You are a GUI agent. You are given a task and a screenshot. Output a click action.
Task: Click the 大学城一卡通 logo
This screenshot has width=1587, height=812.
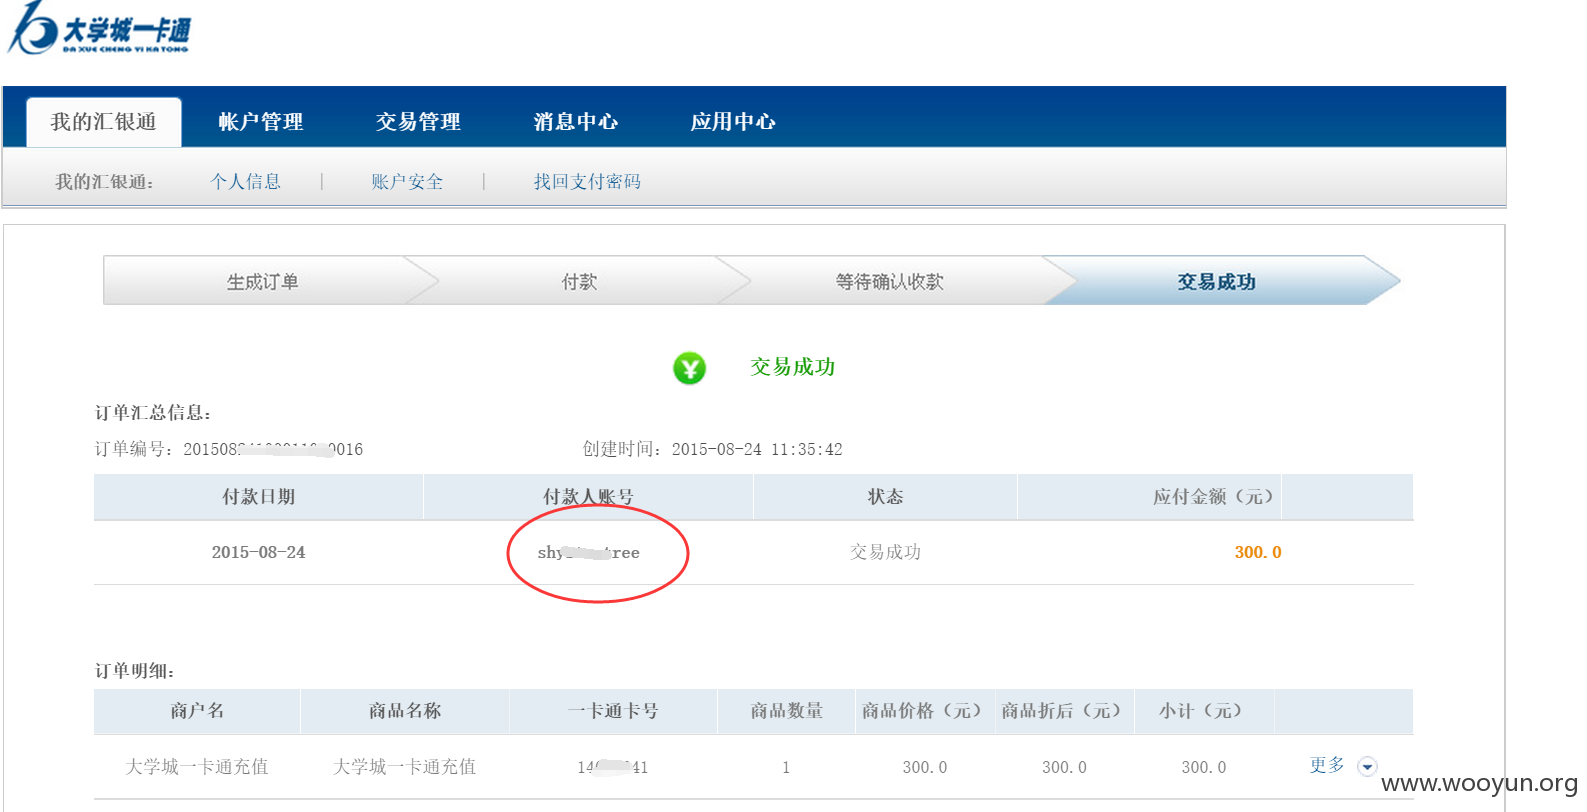[x=98, y=28]
